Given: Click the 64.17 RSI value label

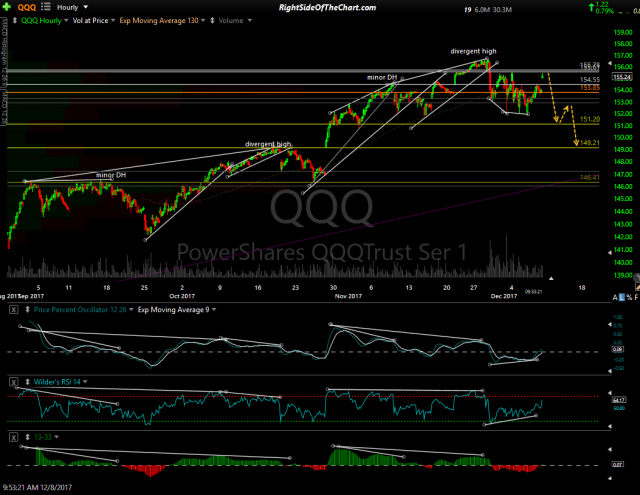Looking at the screenshot, I should click(617, 400).
